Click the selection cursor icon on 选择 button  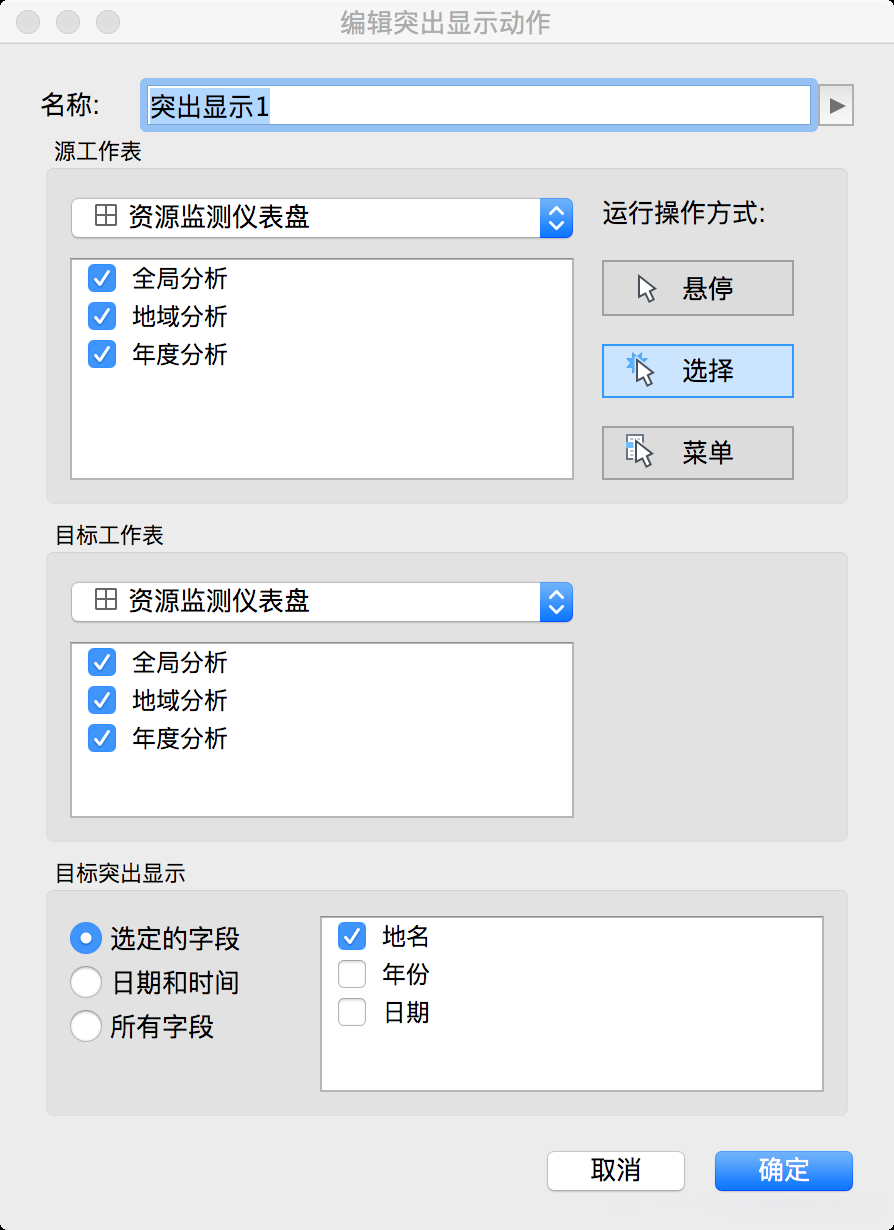click(x=640, y=370)
